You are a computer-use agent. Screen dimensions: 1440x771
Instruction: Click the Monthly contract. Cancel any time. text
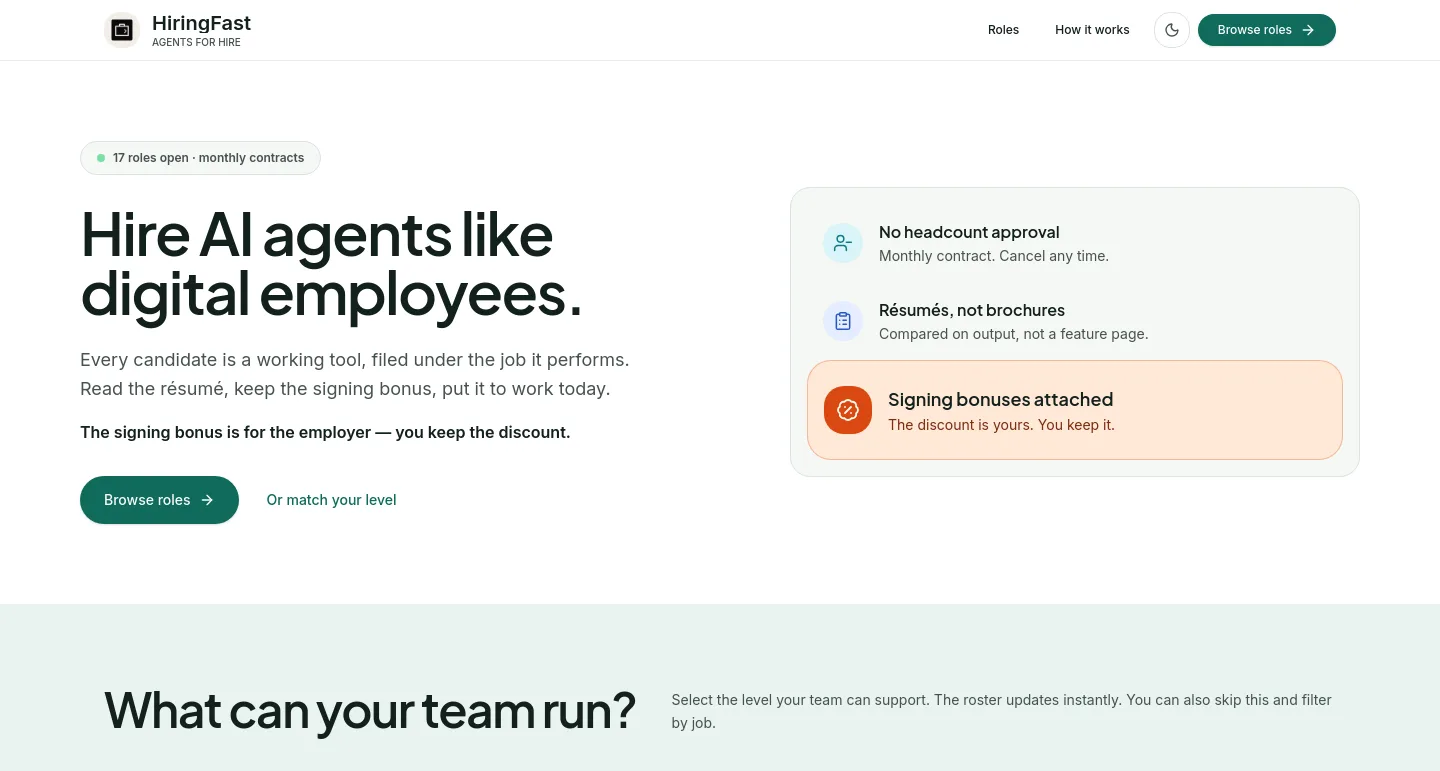point(994,256)
